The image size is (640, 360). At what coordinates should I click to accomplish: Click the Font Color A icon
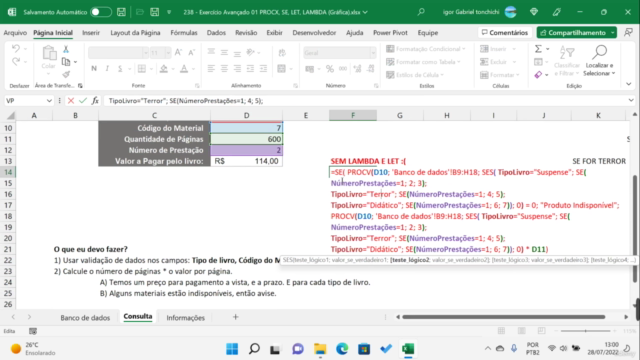184,69
